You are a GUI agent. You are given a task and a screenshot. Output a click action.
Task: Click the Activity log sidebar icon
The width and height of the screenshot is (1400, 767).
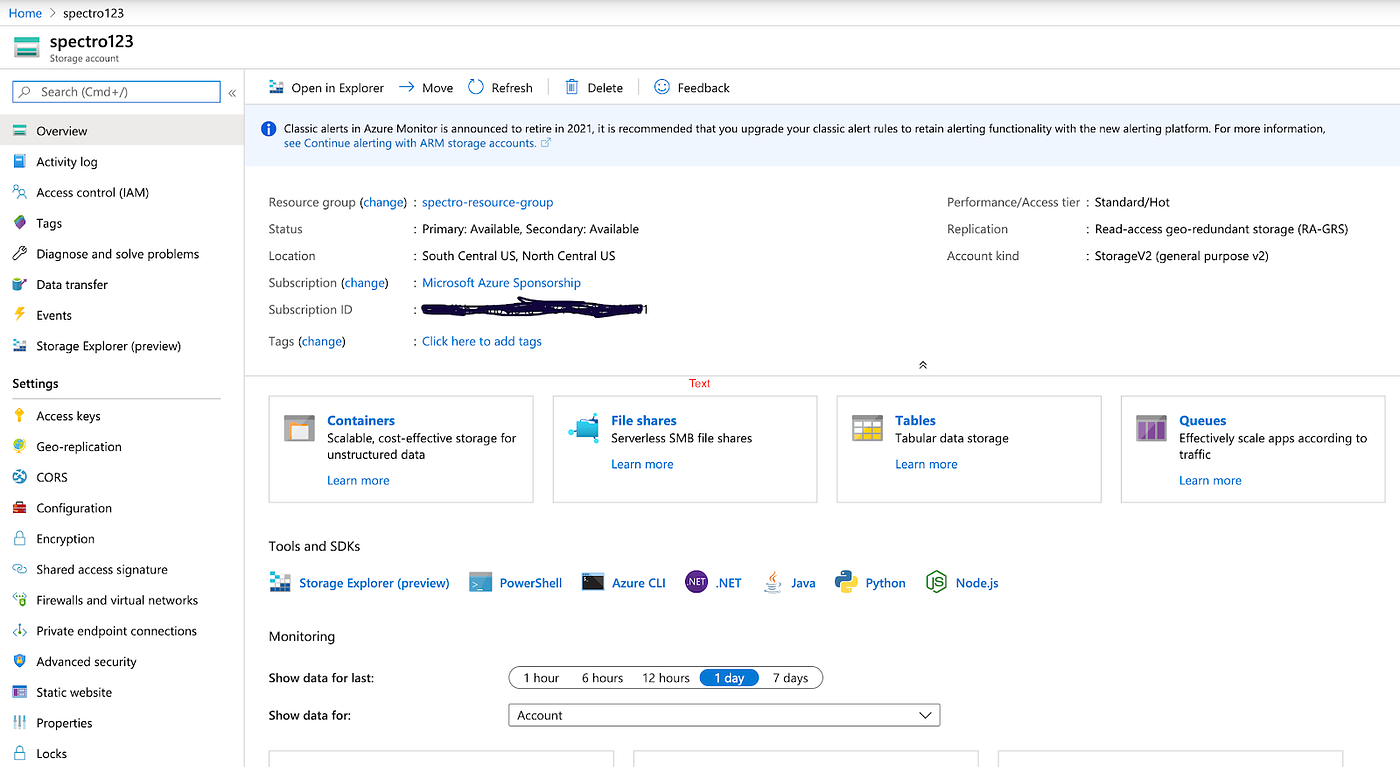click(19, 161)
